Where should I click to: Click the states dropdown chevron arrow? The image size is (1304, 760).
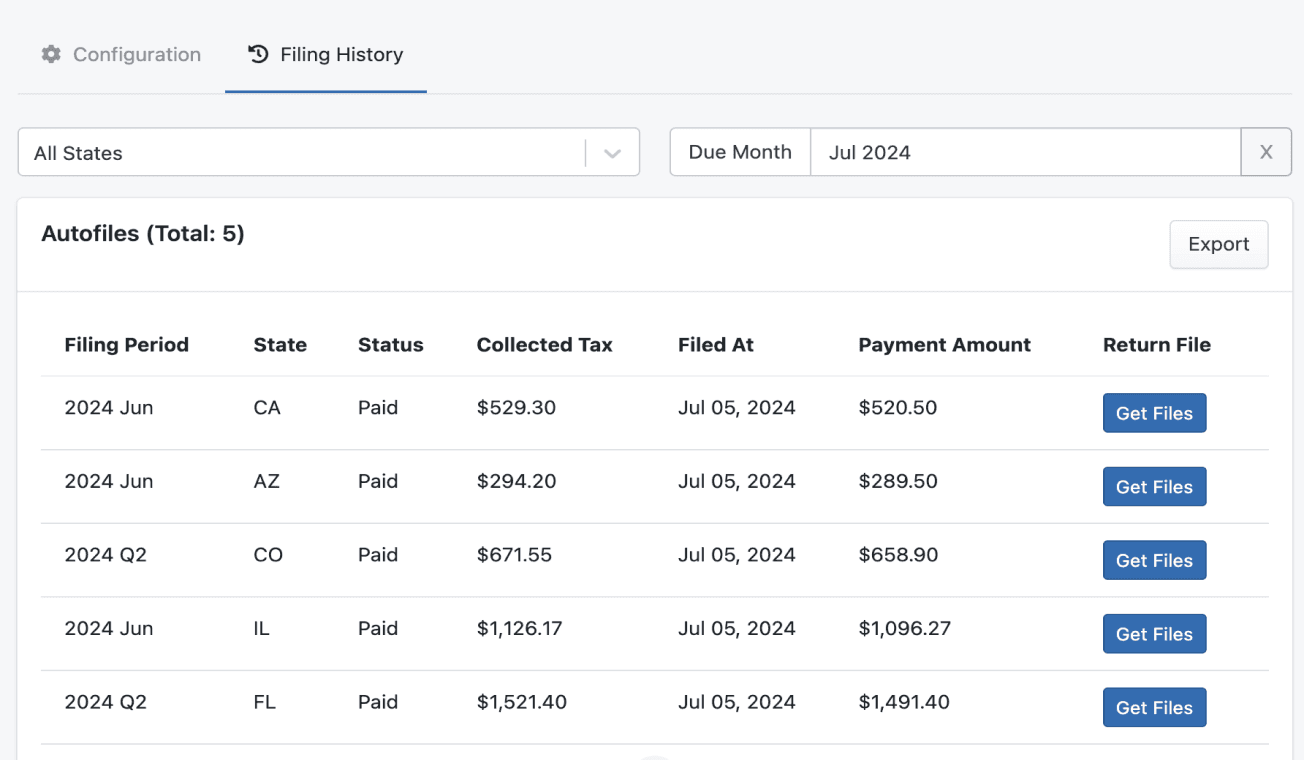613,153
